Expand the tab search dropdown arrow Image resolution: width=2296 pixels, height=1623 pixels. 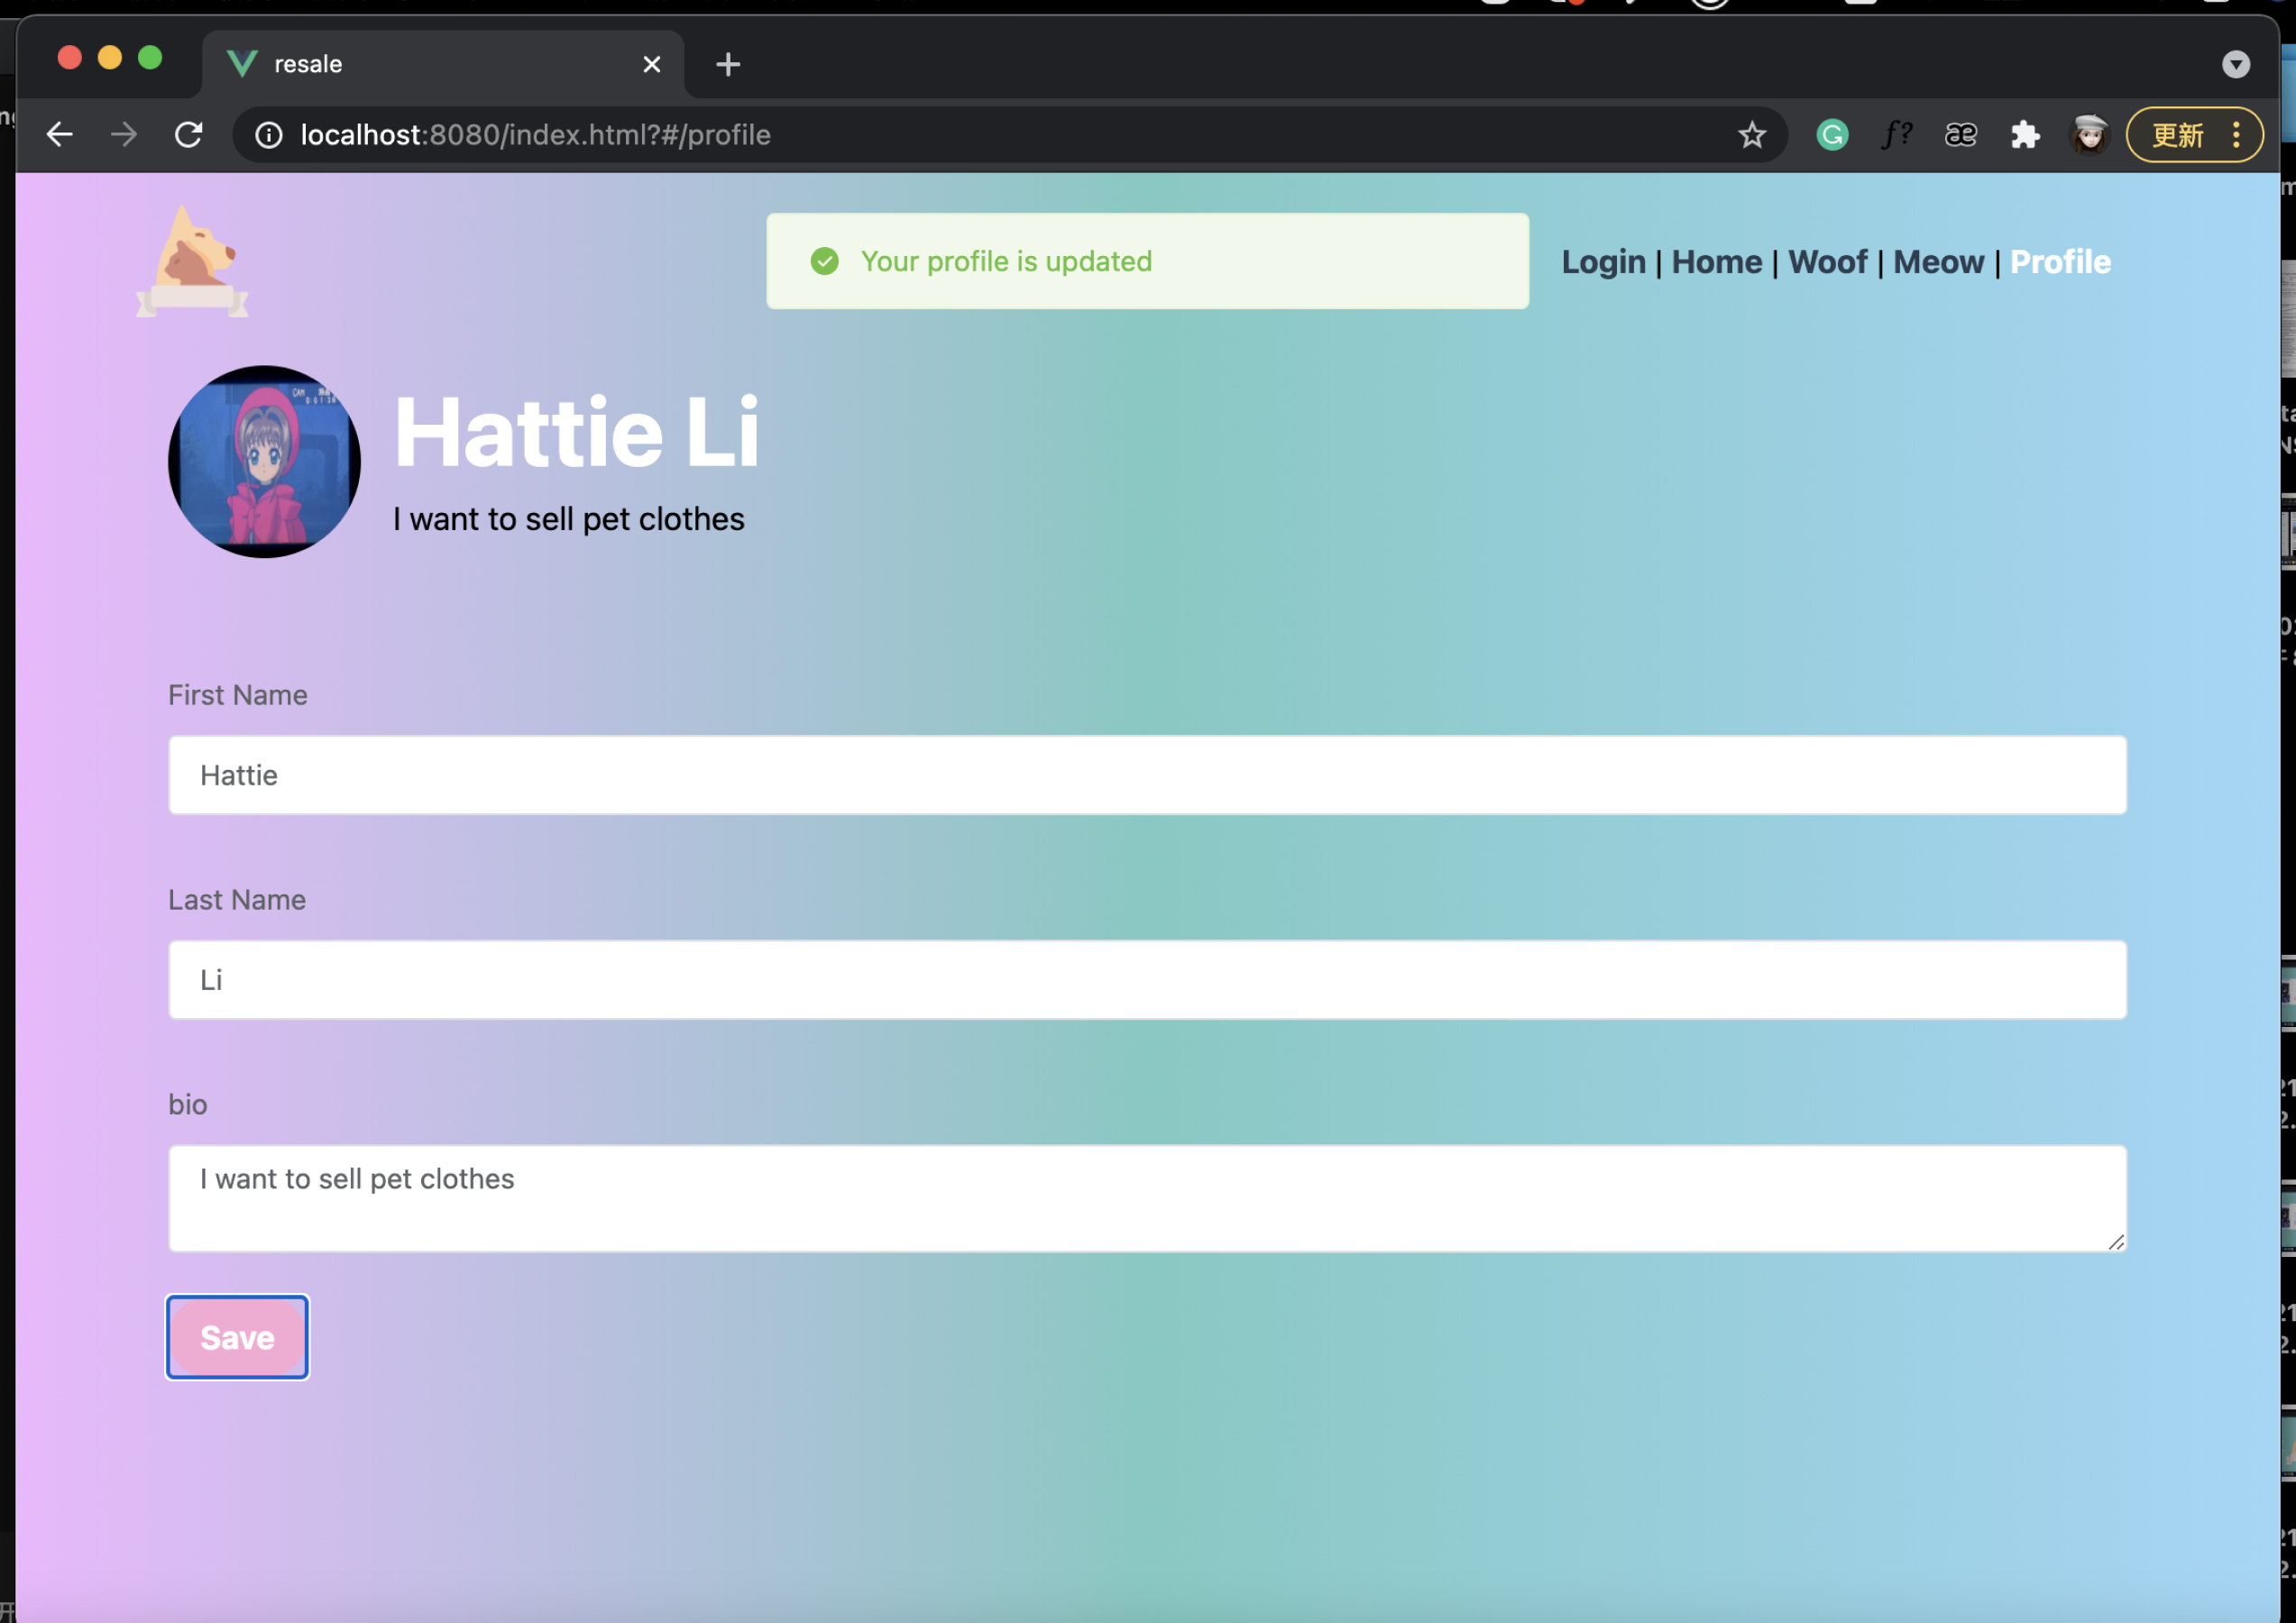pyautogui.click(x=2235, y=65)
